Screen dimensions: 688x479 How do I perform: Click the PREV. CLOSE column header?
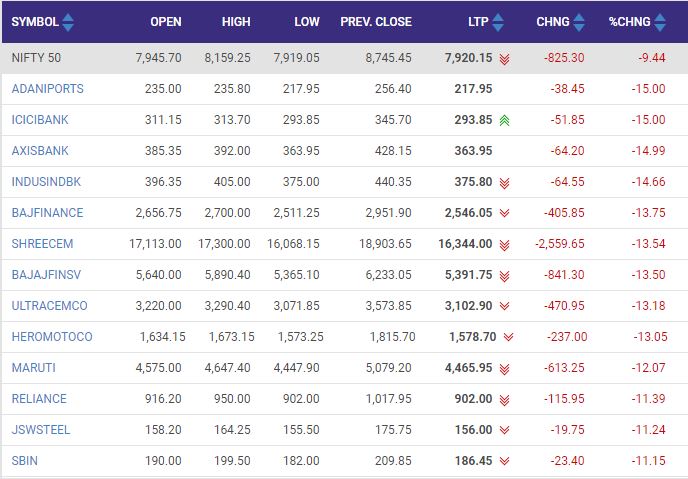(375, 21)
